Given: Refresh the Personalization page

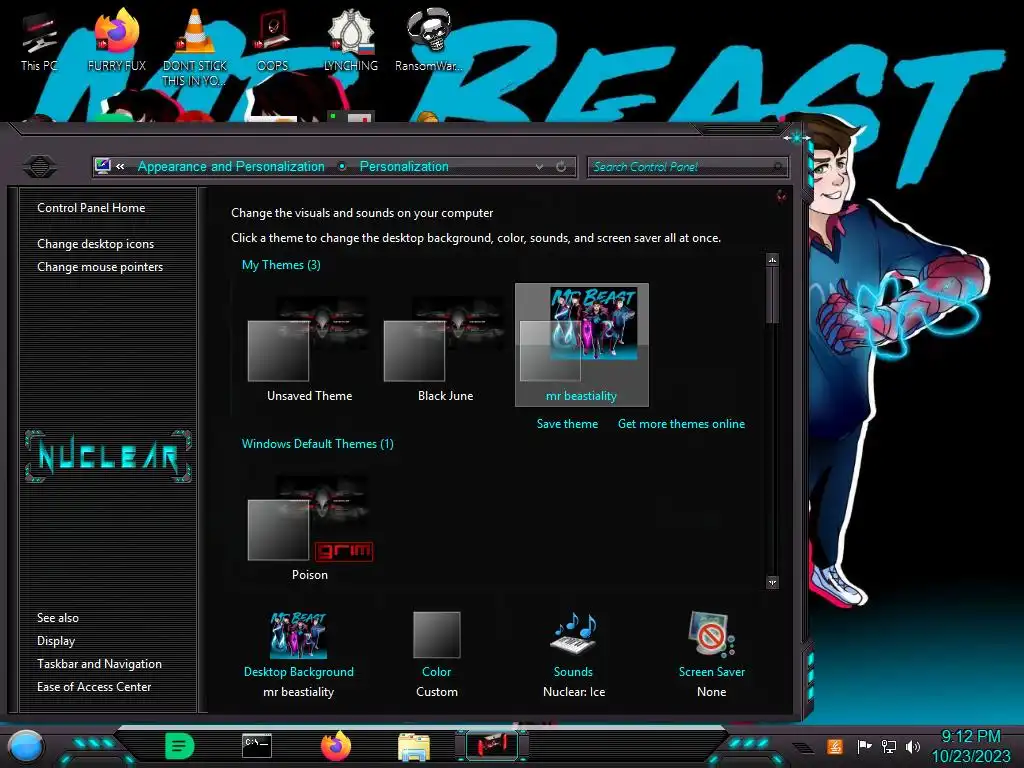Looking at the screenshot, I should tap(561, 167).
